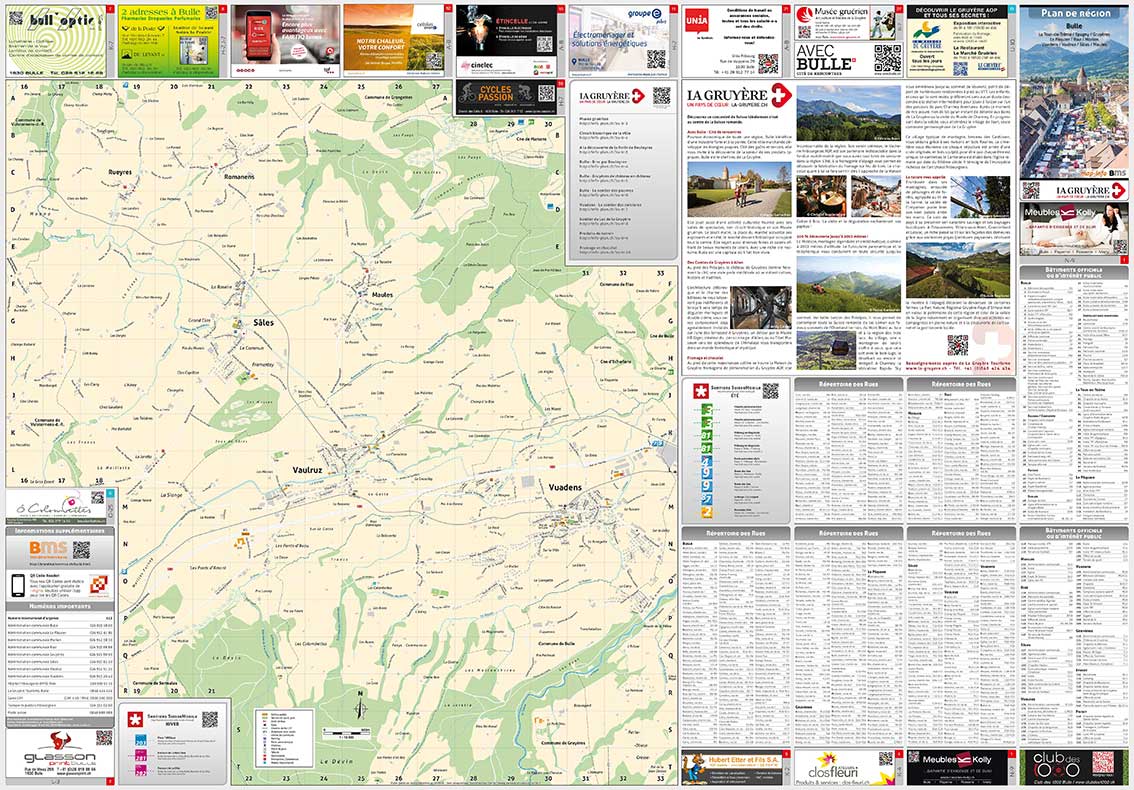The width and height of the screenshot is (1134, 790).
Task: Click the castle path photo in the article
Action: point(739,189)
